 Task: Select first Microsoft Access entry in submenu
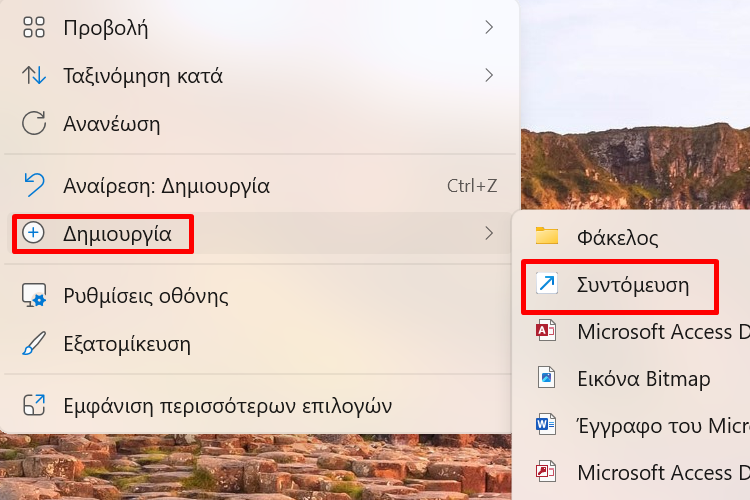pos(632,331)
